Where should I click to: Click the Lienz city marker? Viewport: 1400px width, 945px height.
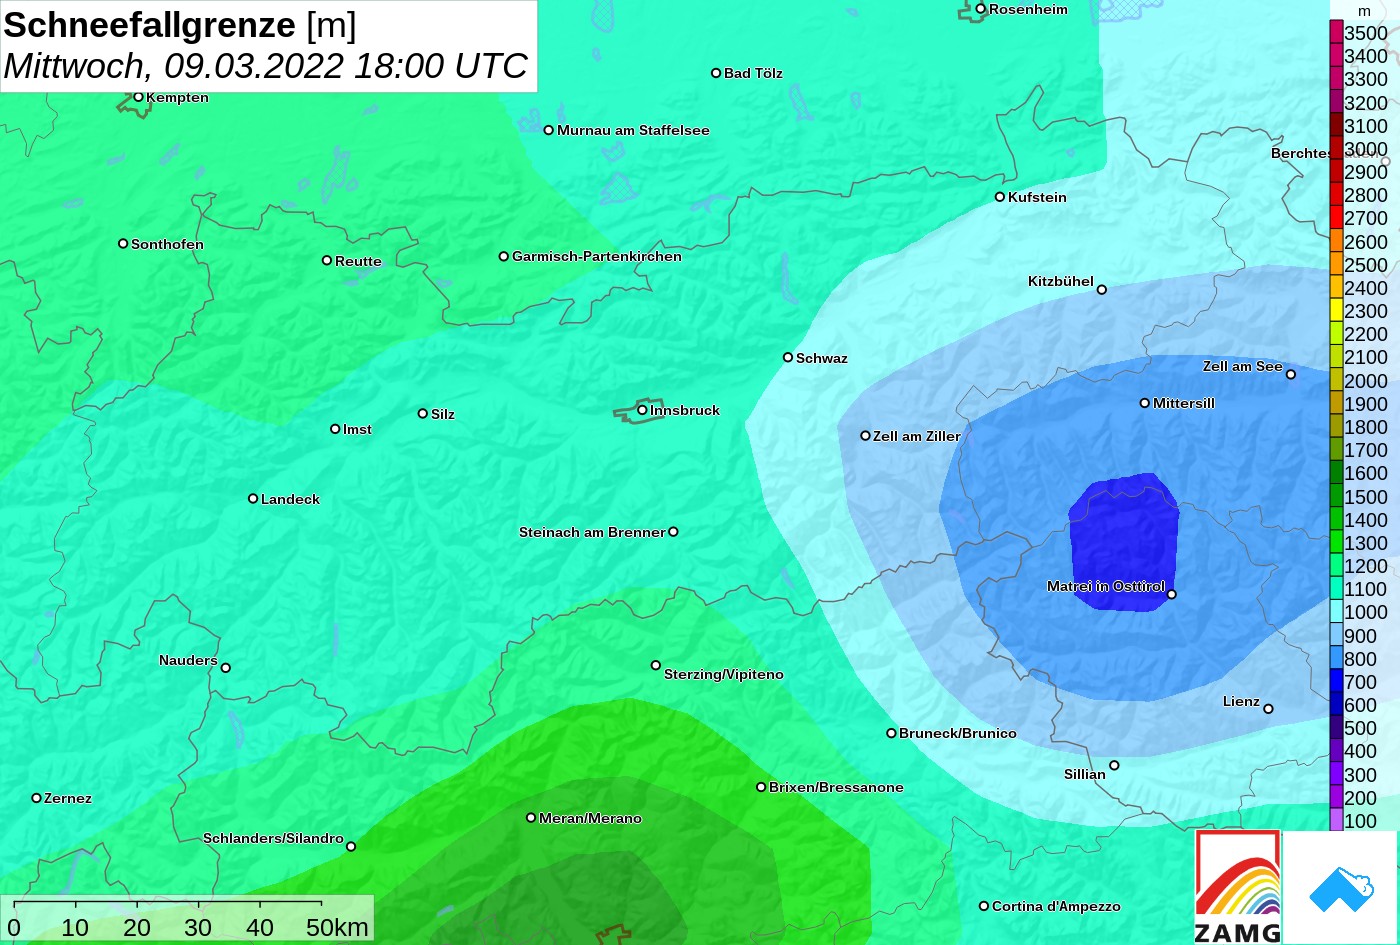[x=1268, y=709]
